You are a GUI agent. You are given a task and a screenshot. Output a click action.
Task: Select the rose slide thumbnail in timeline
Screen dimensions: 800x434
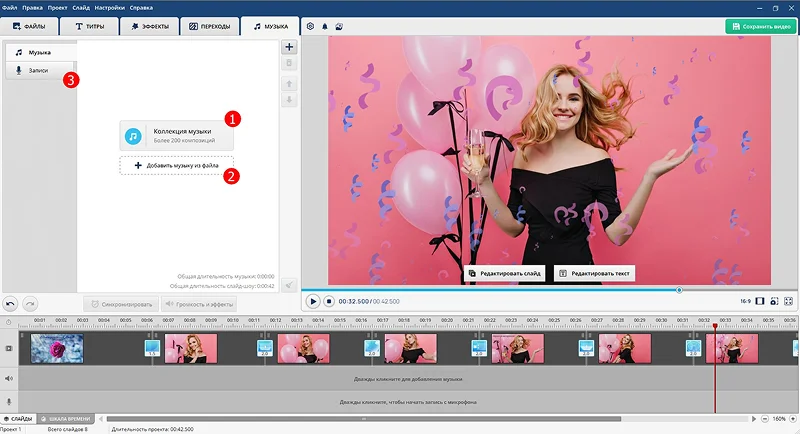(57, 348)
